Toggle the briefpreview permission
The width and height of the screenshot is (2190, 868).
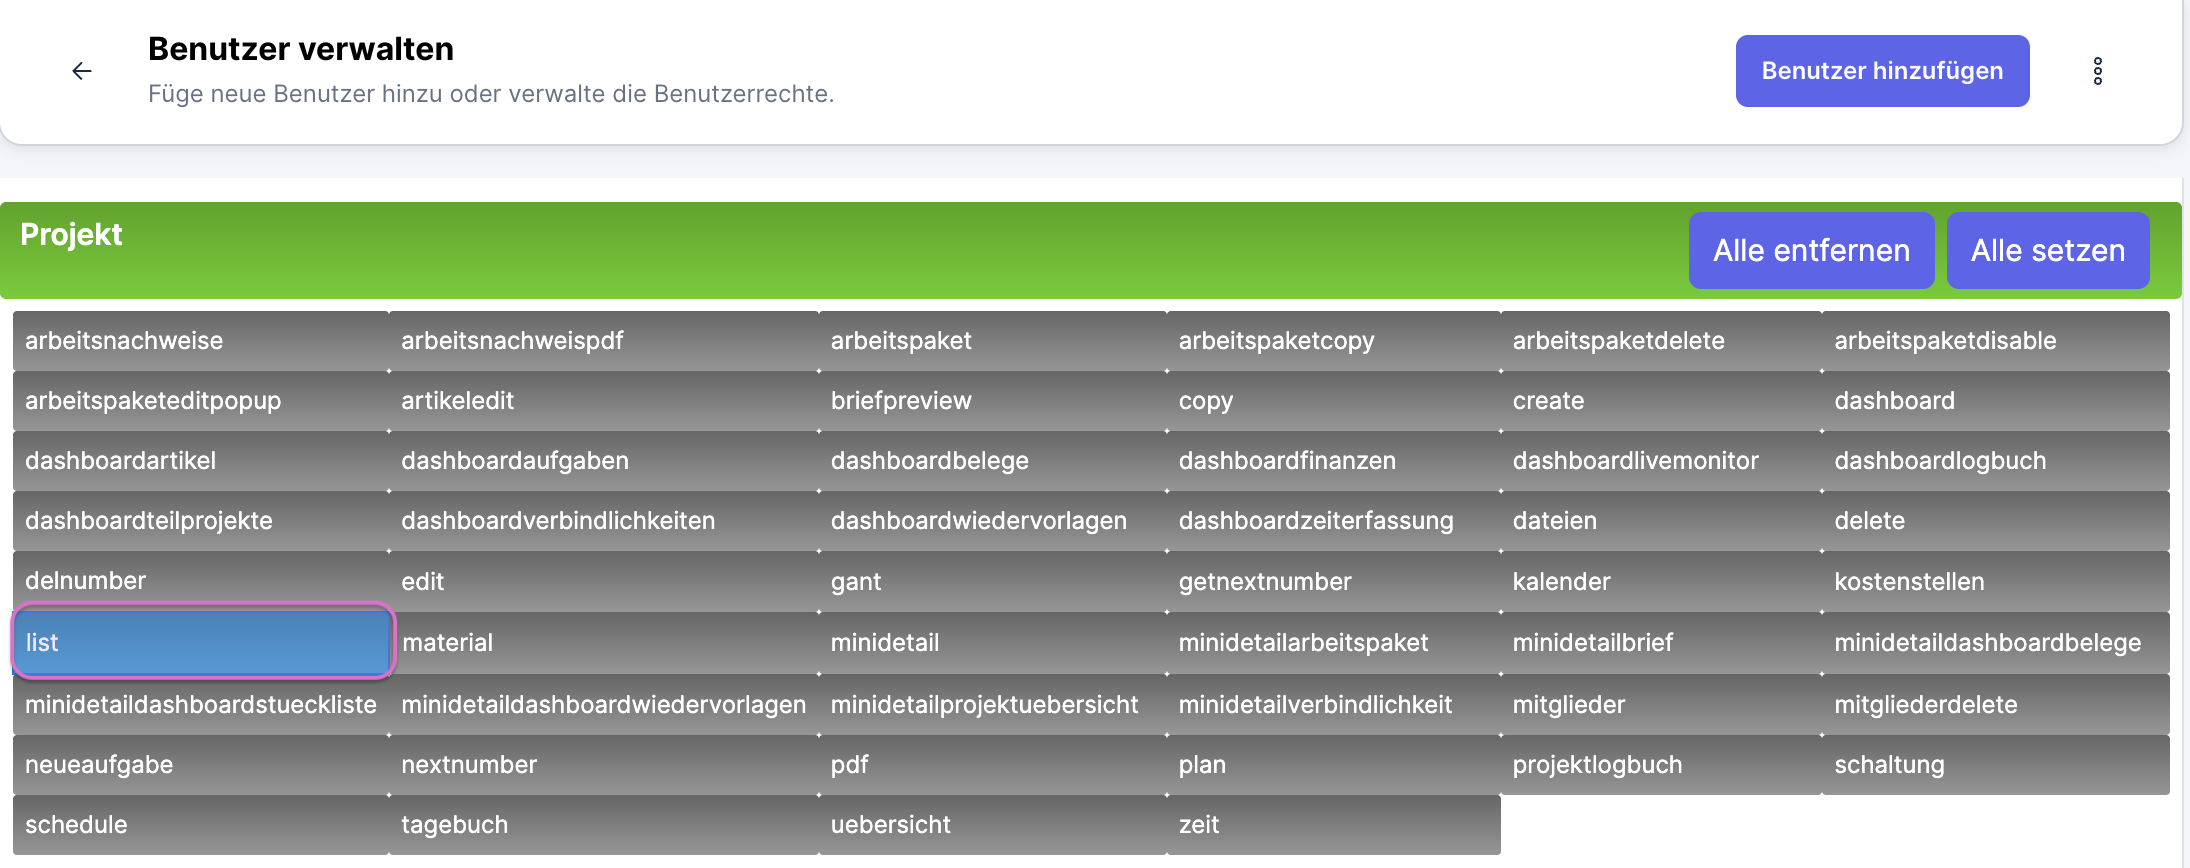[x=991, y=401]
